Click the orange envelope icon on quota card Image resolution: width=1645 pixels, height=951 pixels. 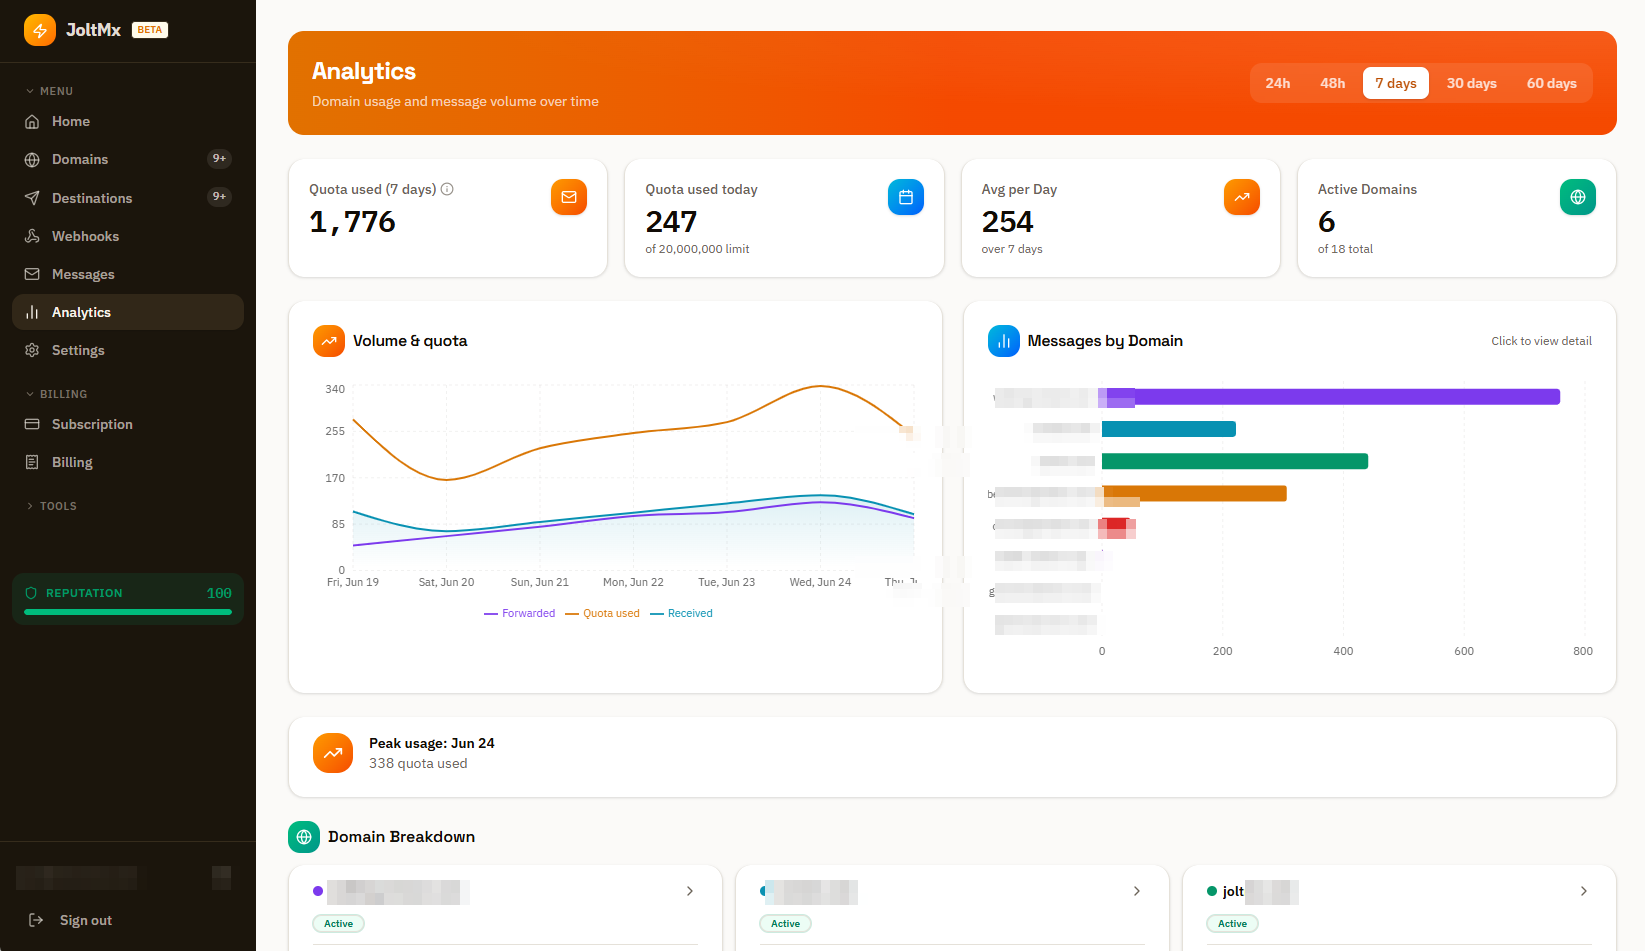[569, 197]
